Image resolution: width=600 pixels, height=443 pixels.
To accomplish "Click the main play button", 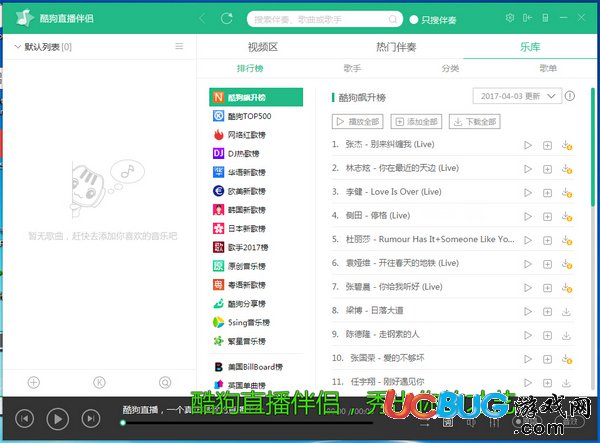I will coord(57,419).
